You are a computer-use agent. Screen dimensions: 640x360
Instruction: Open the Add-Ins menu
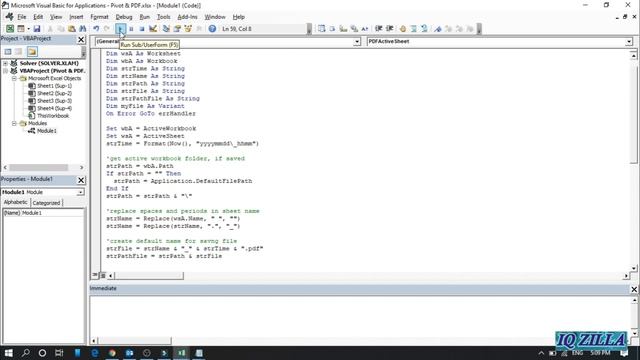(x=187, y=17)
